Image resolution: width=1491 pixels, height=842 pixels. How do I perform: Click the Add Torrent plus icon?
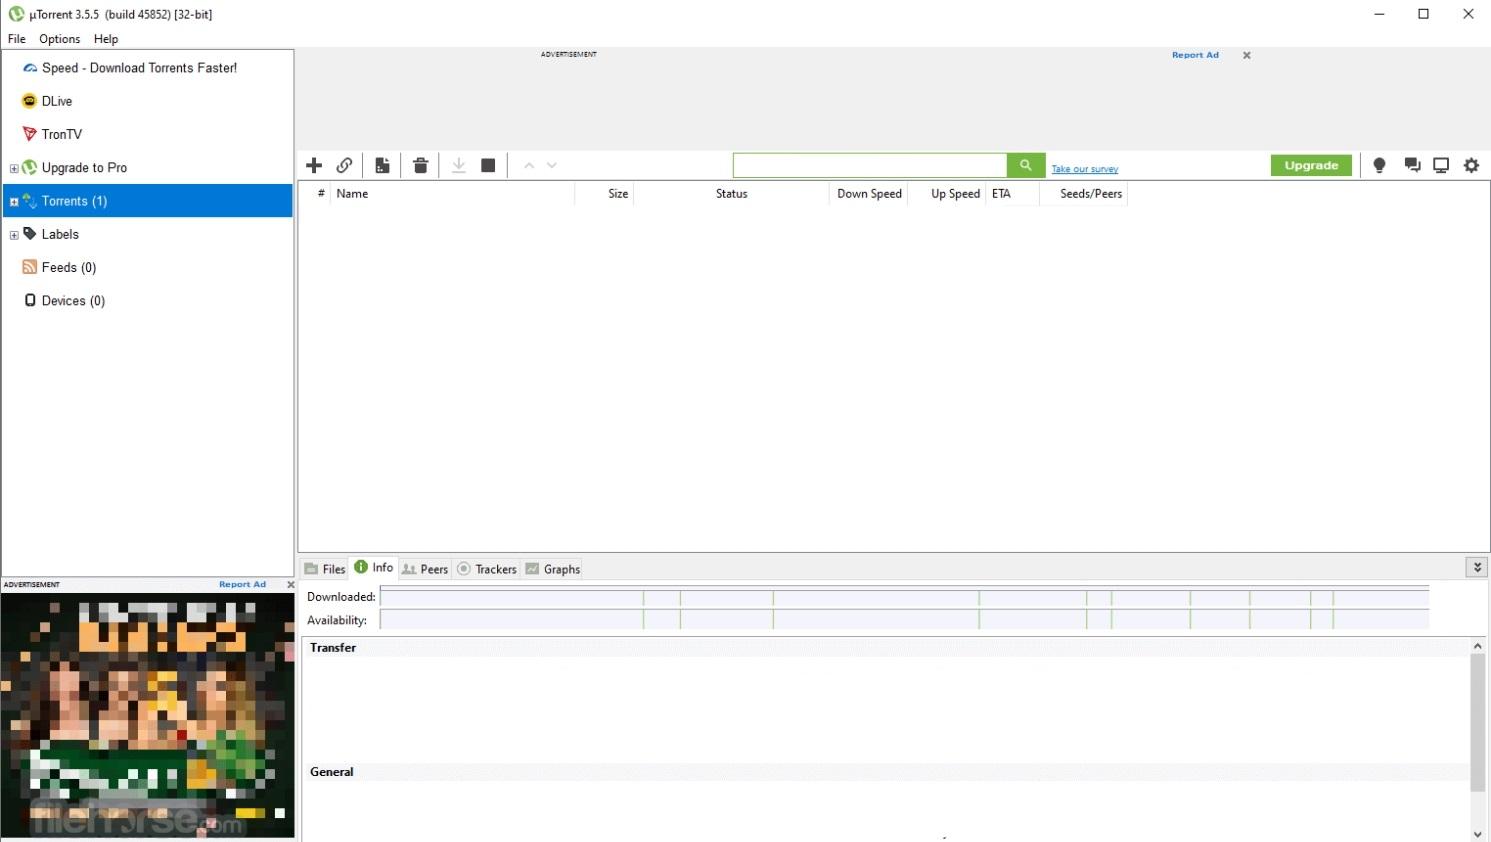[314, 165]
